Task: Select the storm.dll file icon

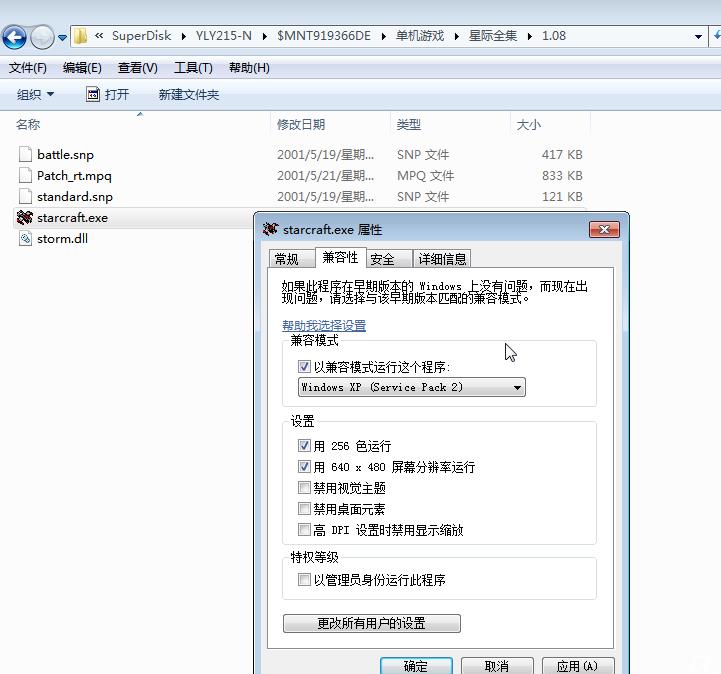Action: click(25, 239)
